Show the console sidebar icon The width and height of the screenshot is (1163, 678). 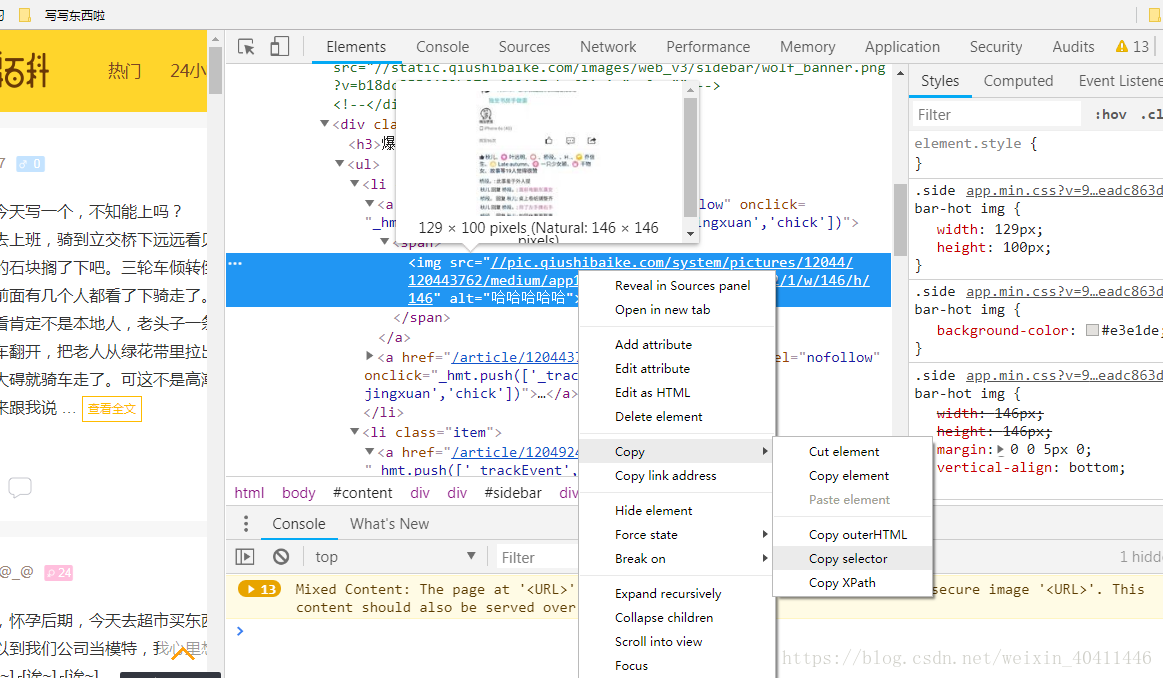point(245,556)
